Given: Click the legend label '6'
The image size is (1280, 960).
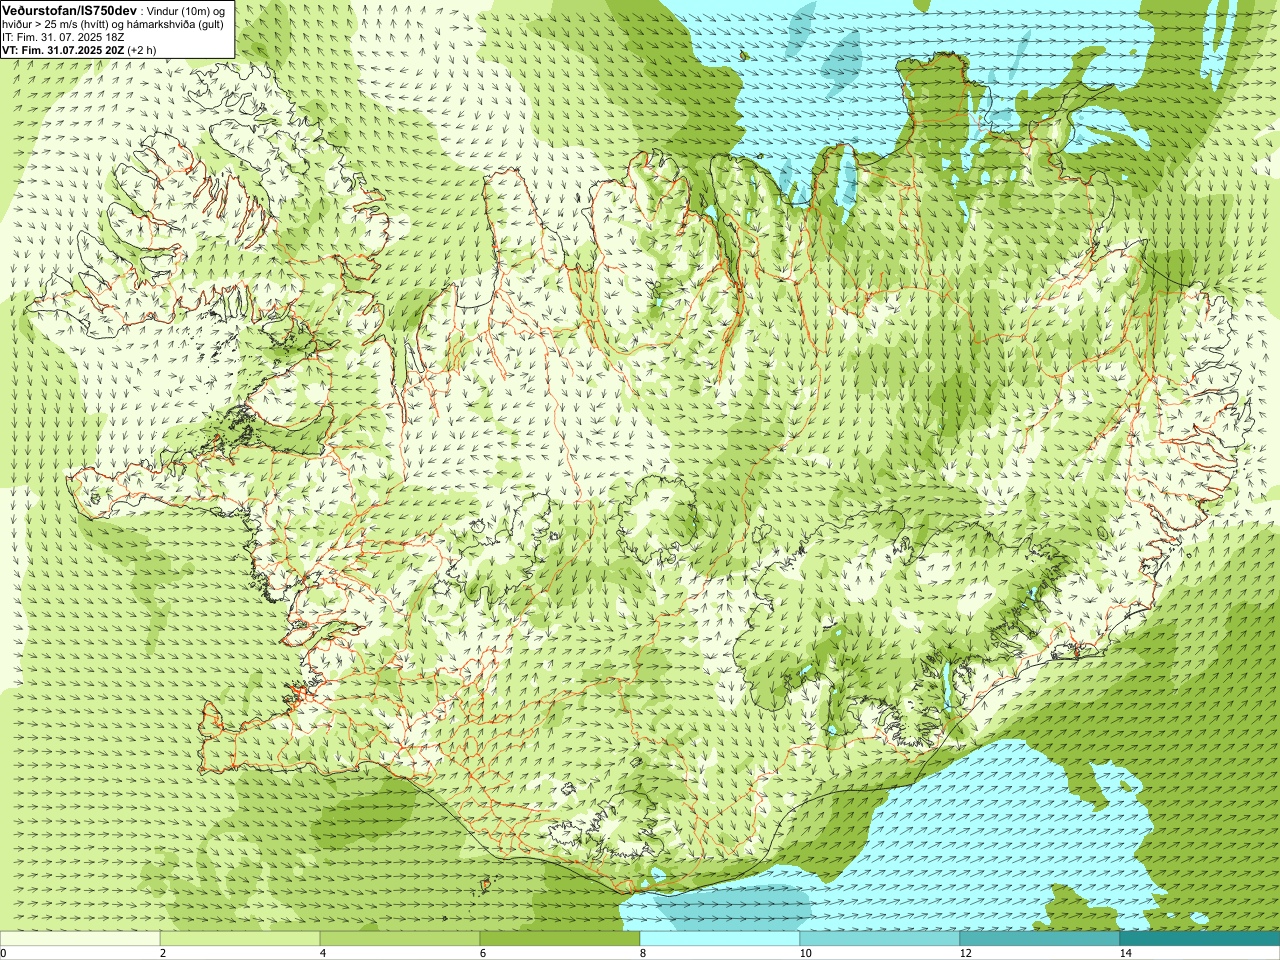Looking at the screenshot, I should [483, 953].
